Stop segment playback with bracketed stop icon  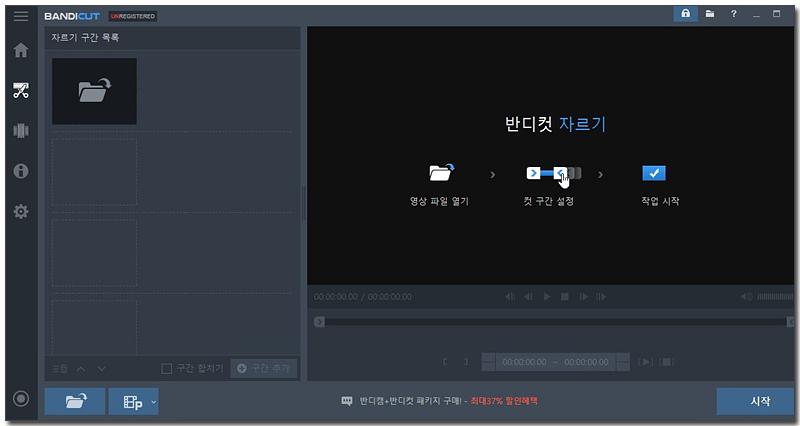666,362
